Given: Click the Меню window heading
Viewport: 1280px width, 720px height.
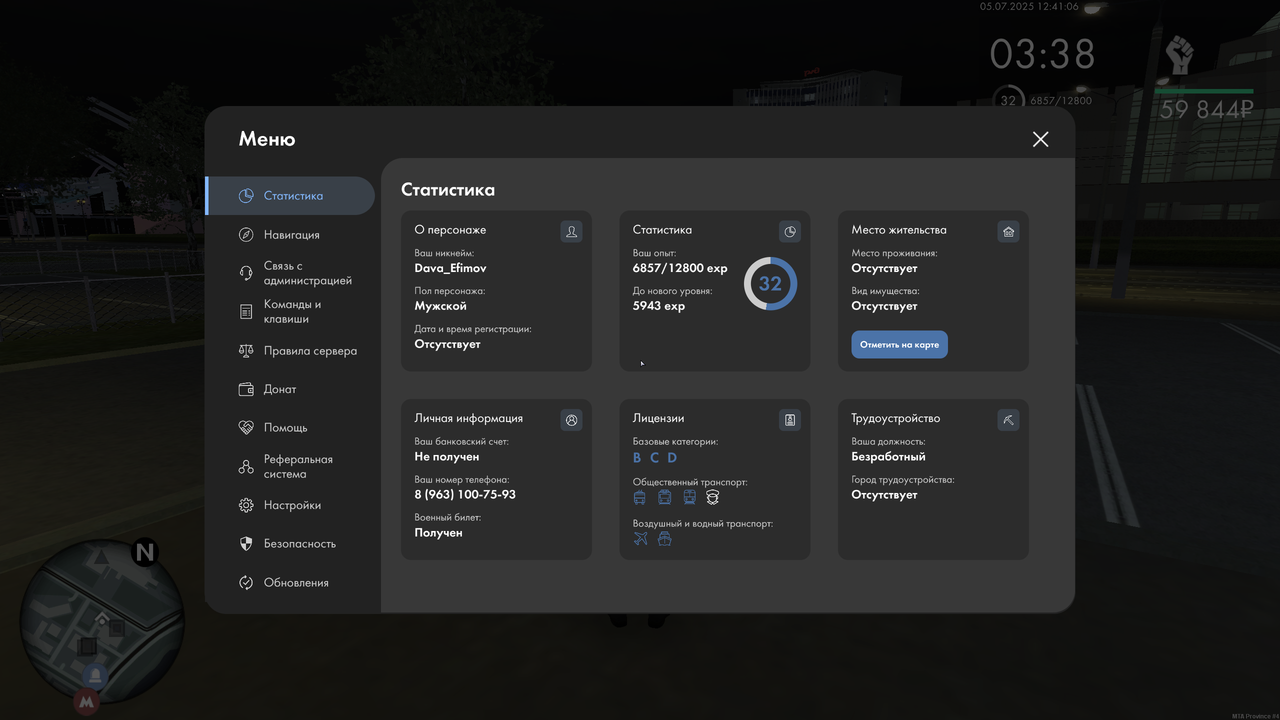Looking at the screenshot, I should pos(267,139).
